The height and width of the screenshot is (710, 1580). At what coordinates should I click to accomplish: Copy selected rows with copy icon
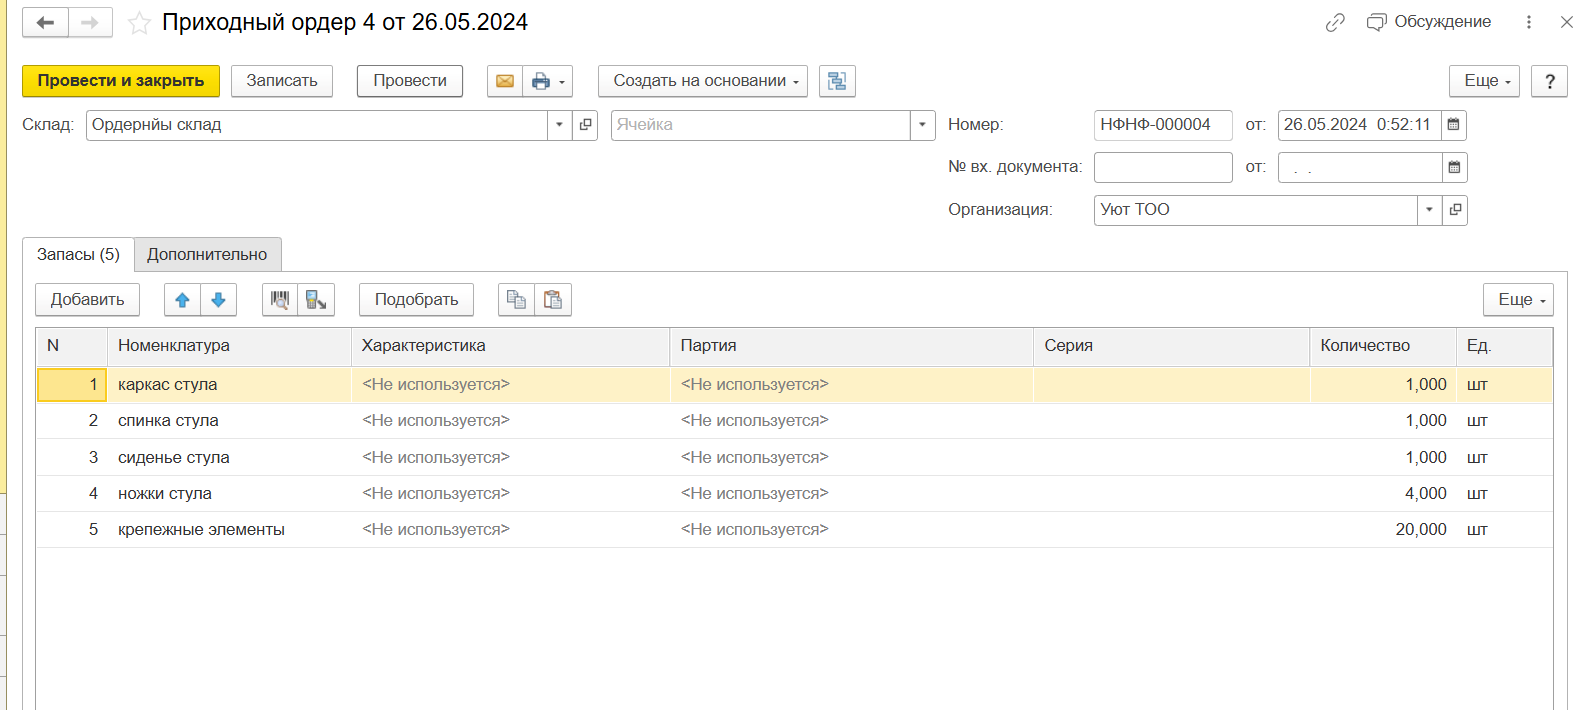[x=516, y=300]
